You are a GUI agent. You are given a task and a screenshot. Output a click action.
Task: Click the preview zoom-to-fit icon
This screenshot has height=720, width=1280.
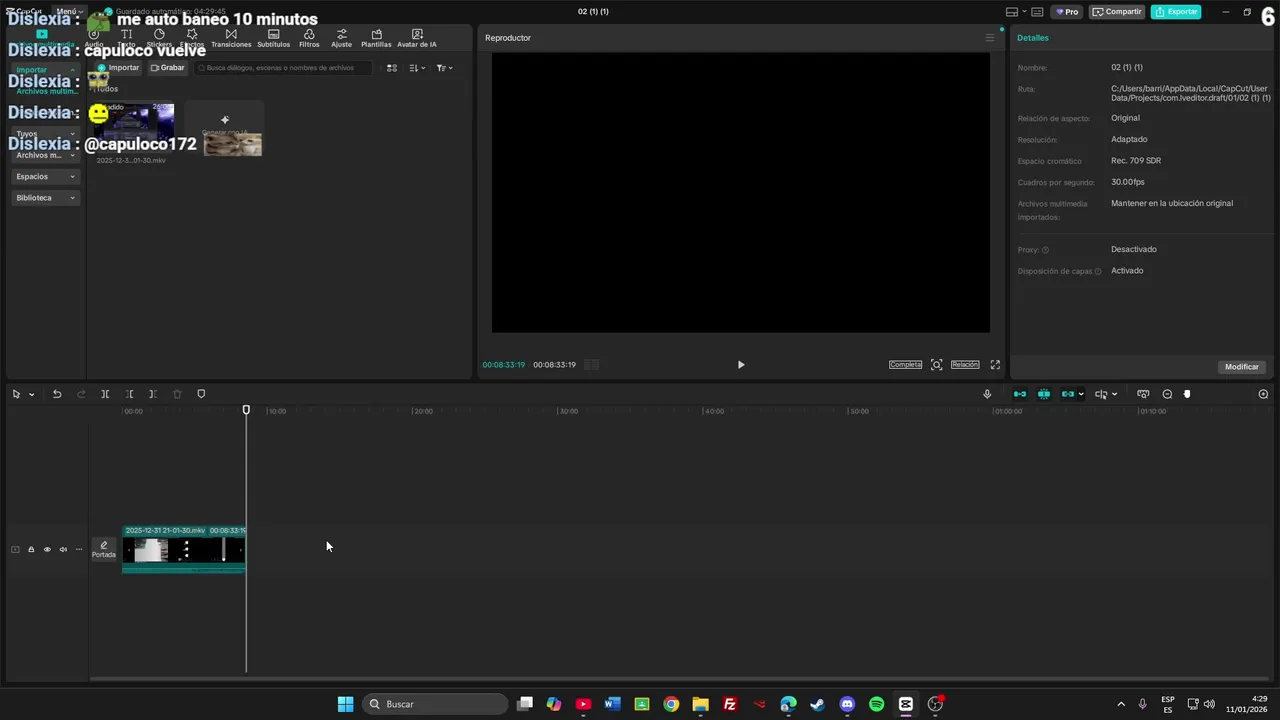937,365
